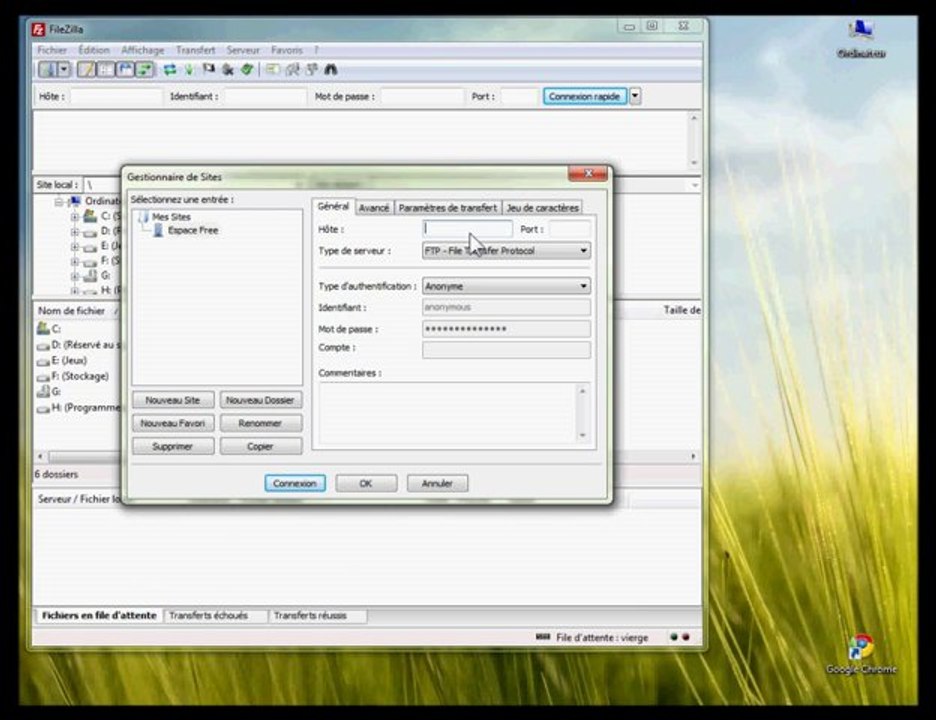Click the reconnect green checkmark icon
The height and width of the screenshot is (720, 936).
tap(247, 70)
